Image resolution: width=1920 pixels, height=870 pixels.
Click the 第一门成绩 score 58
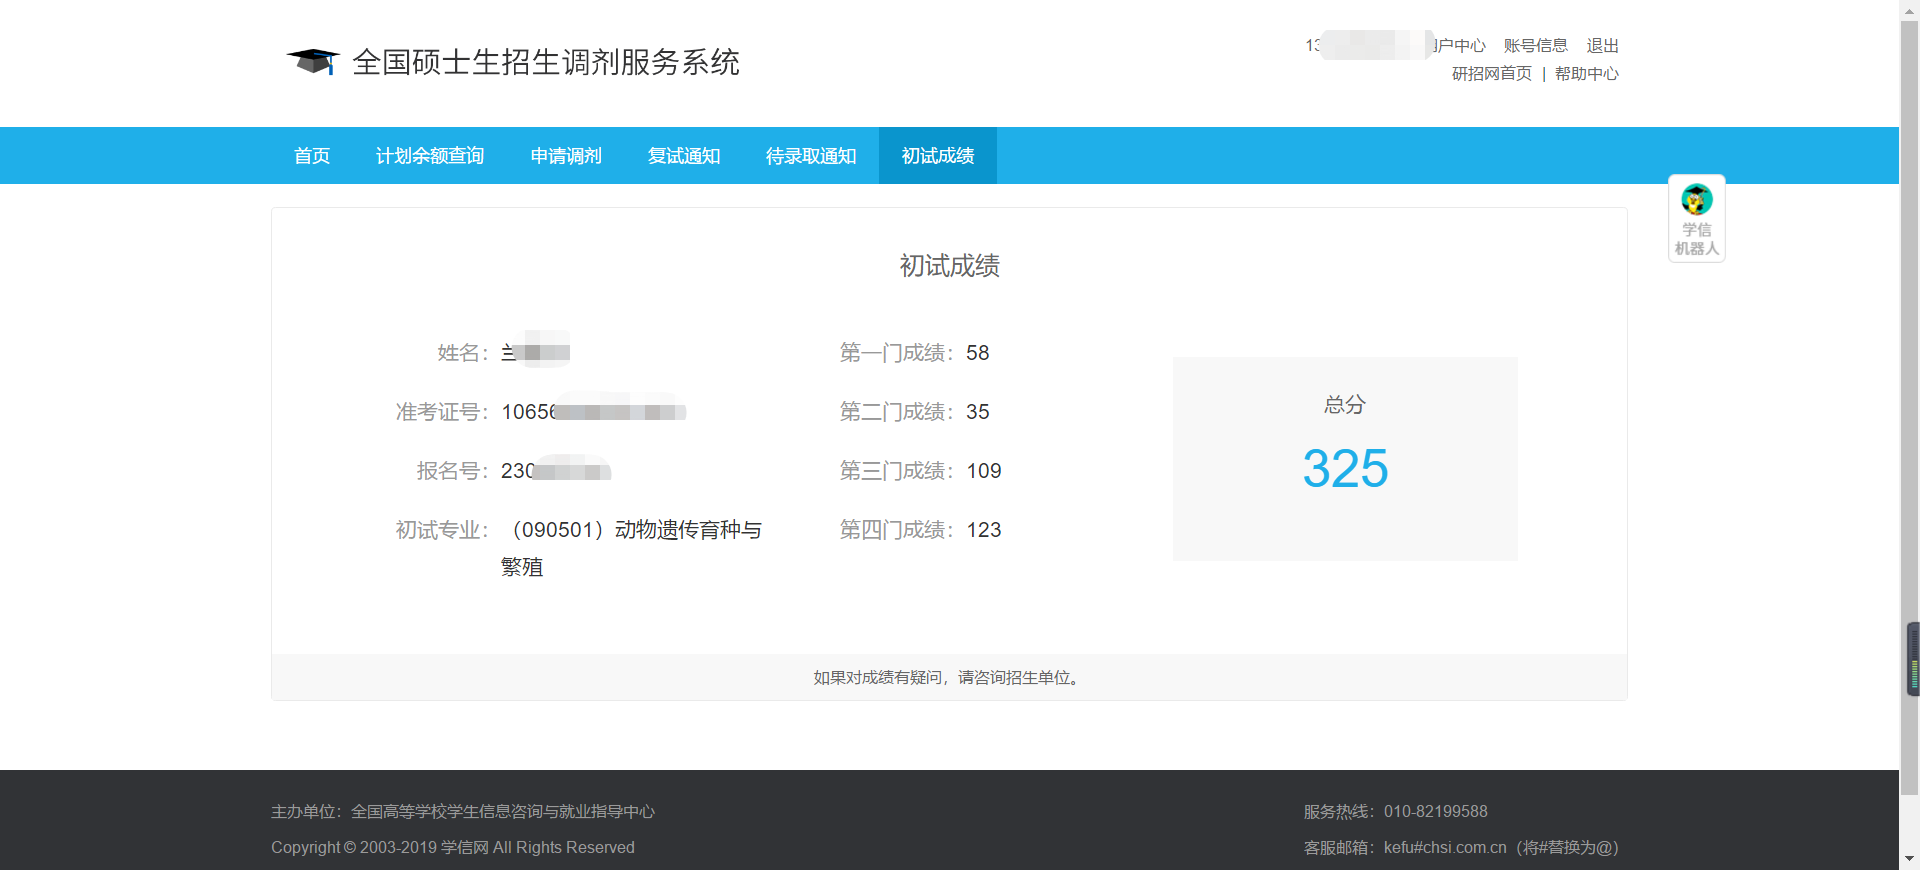tap(978, 353)
